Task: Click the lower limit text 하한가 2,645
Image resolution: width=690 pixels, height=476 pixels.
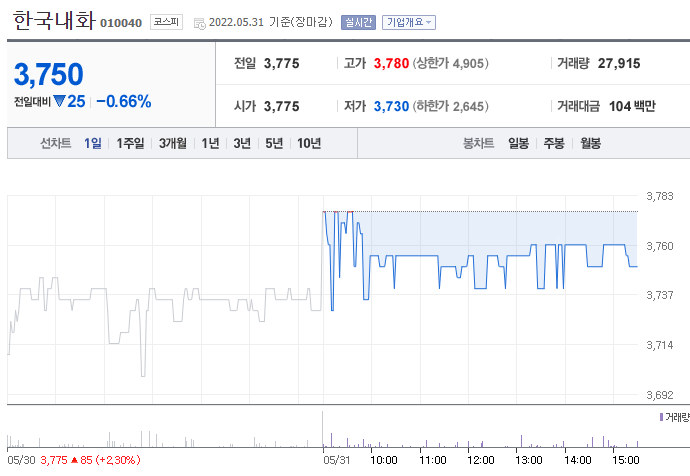Action: pyautogui.click(x=451, y=106)
